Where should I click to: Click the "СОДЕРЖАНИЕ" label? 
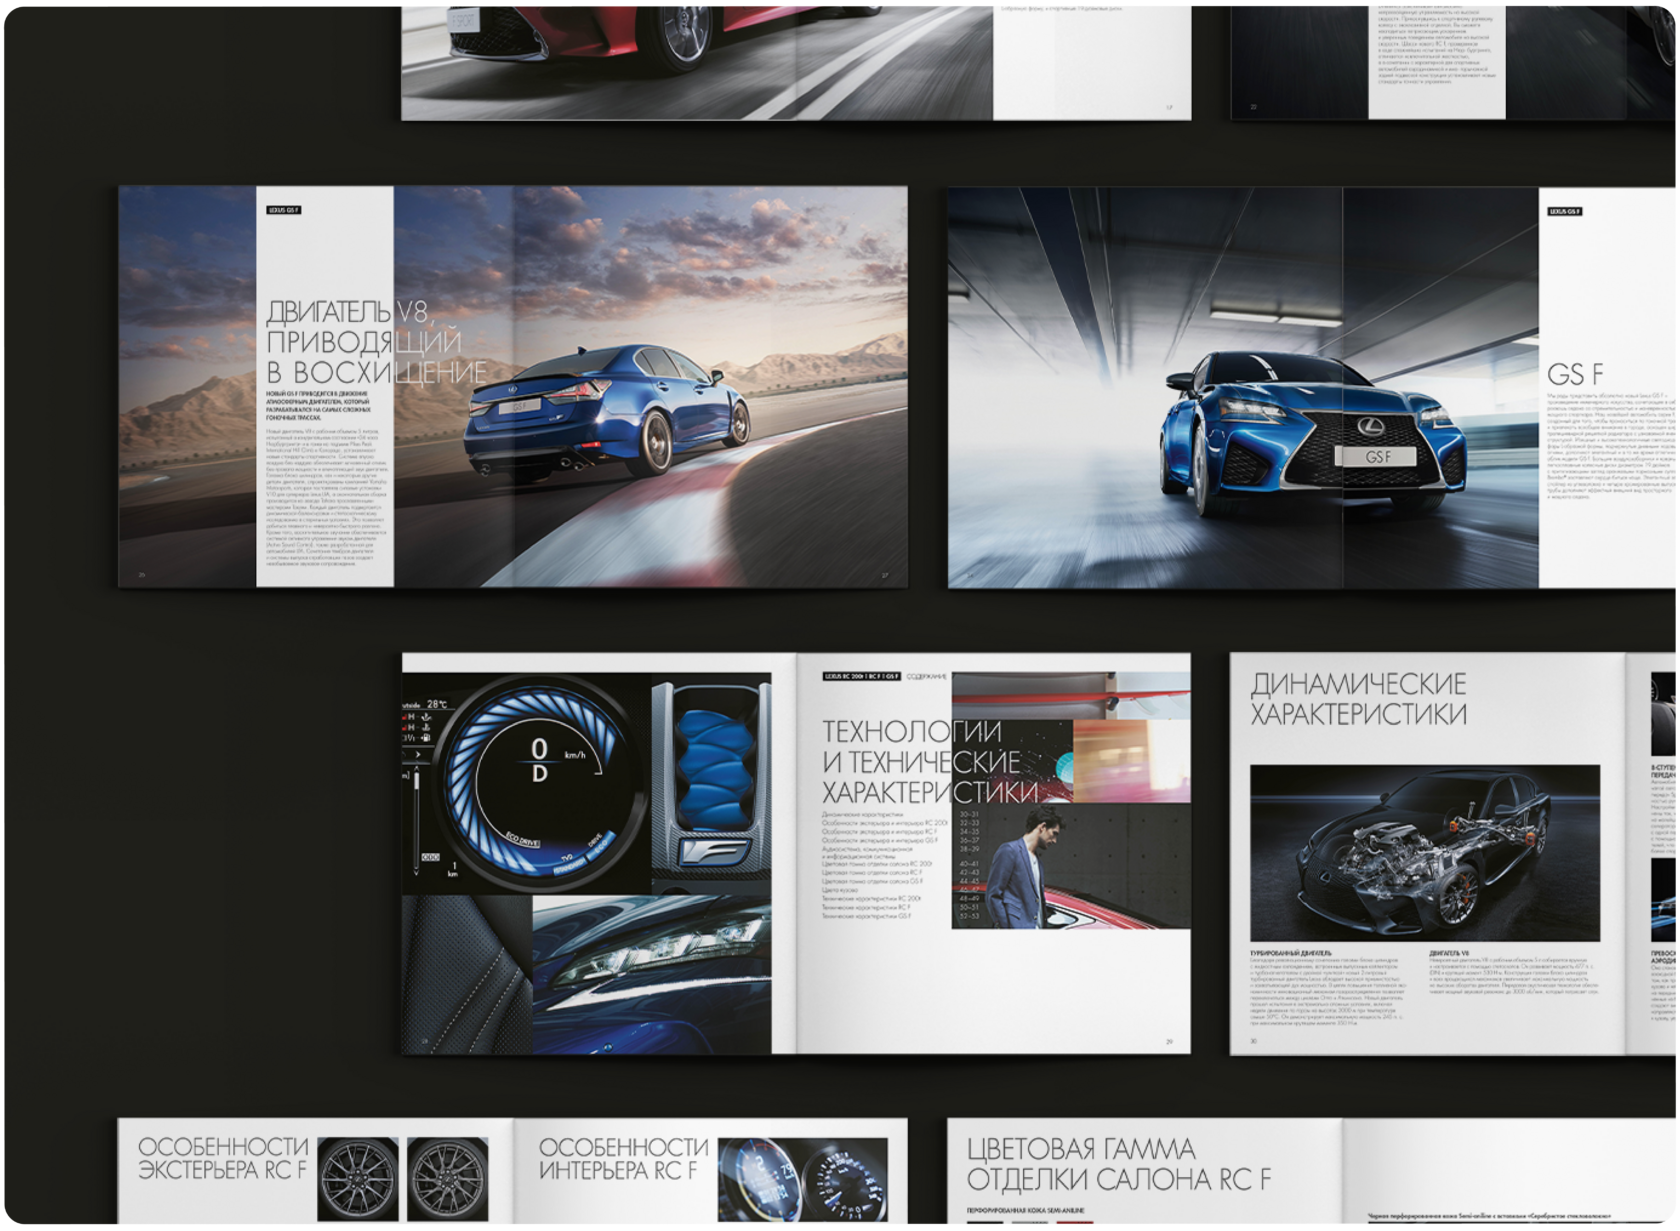click(x=926, y=677)
